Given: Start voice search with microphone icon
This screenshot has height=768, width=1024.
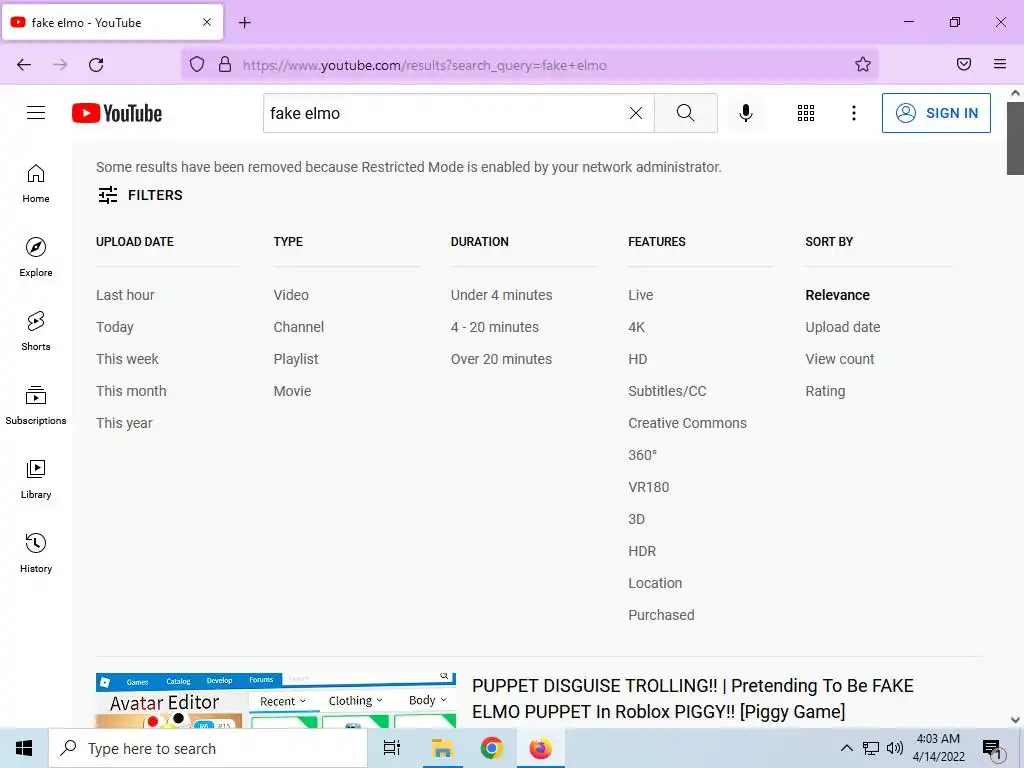Looking at the screenshot, I should pyautogui.click(x=746, y=113).
